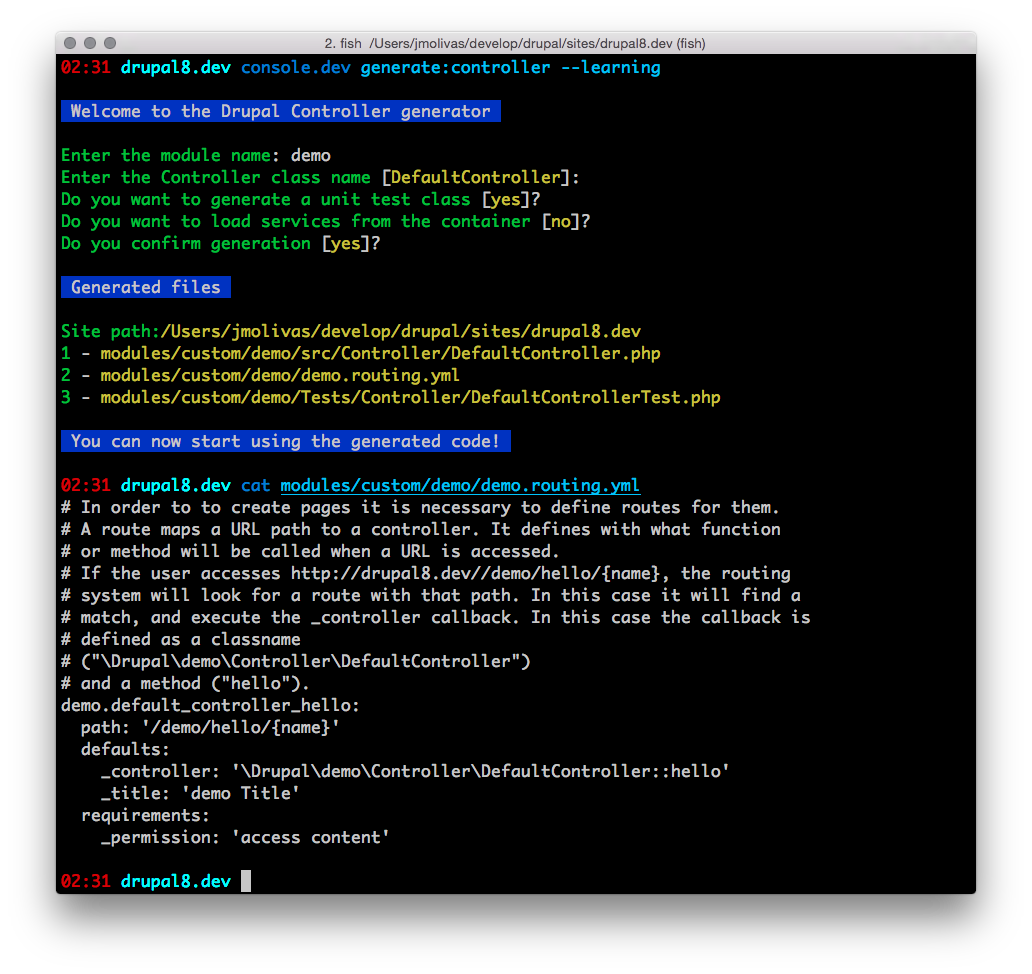
Task: Click the 'demo Title' value in YAML
Action: tap(250, 793)
